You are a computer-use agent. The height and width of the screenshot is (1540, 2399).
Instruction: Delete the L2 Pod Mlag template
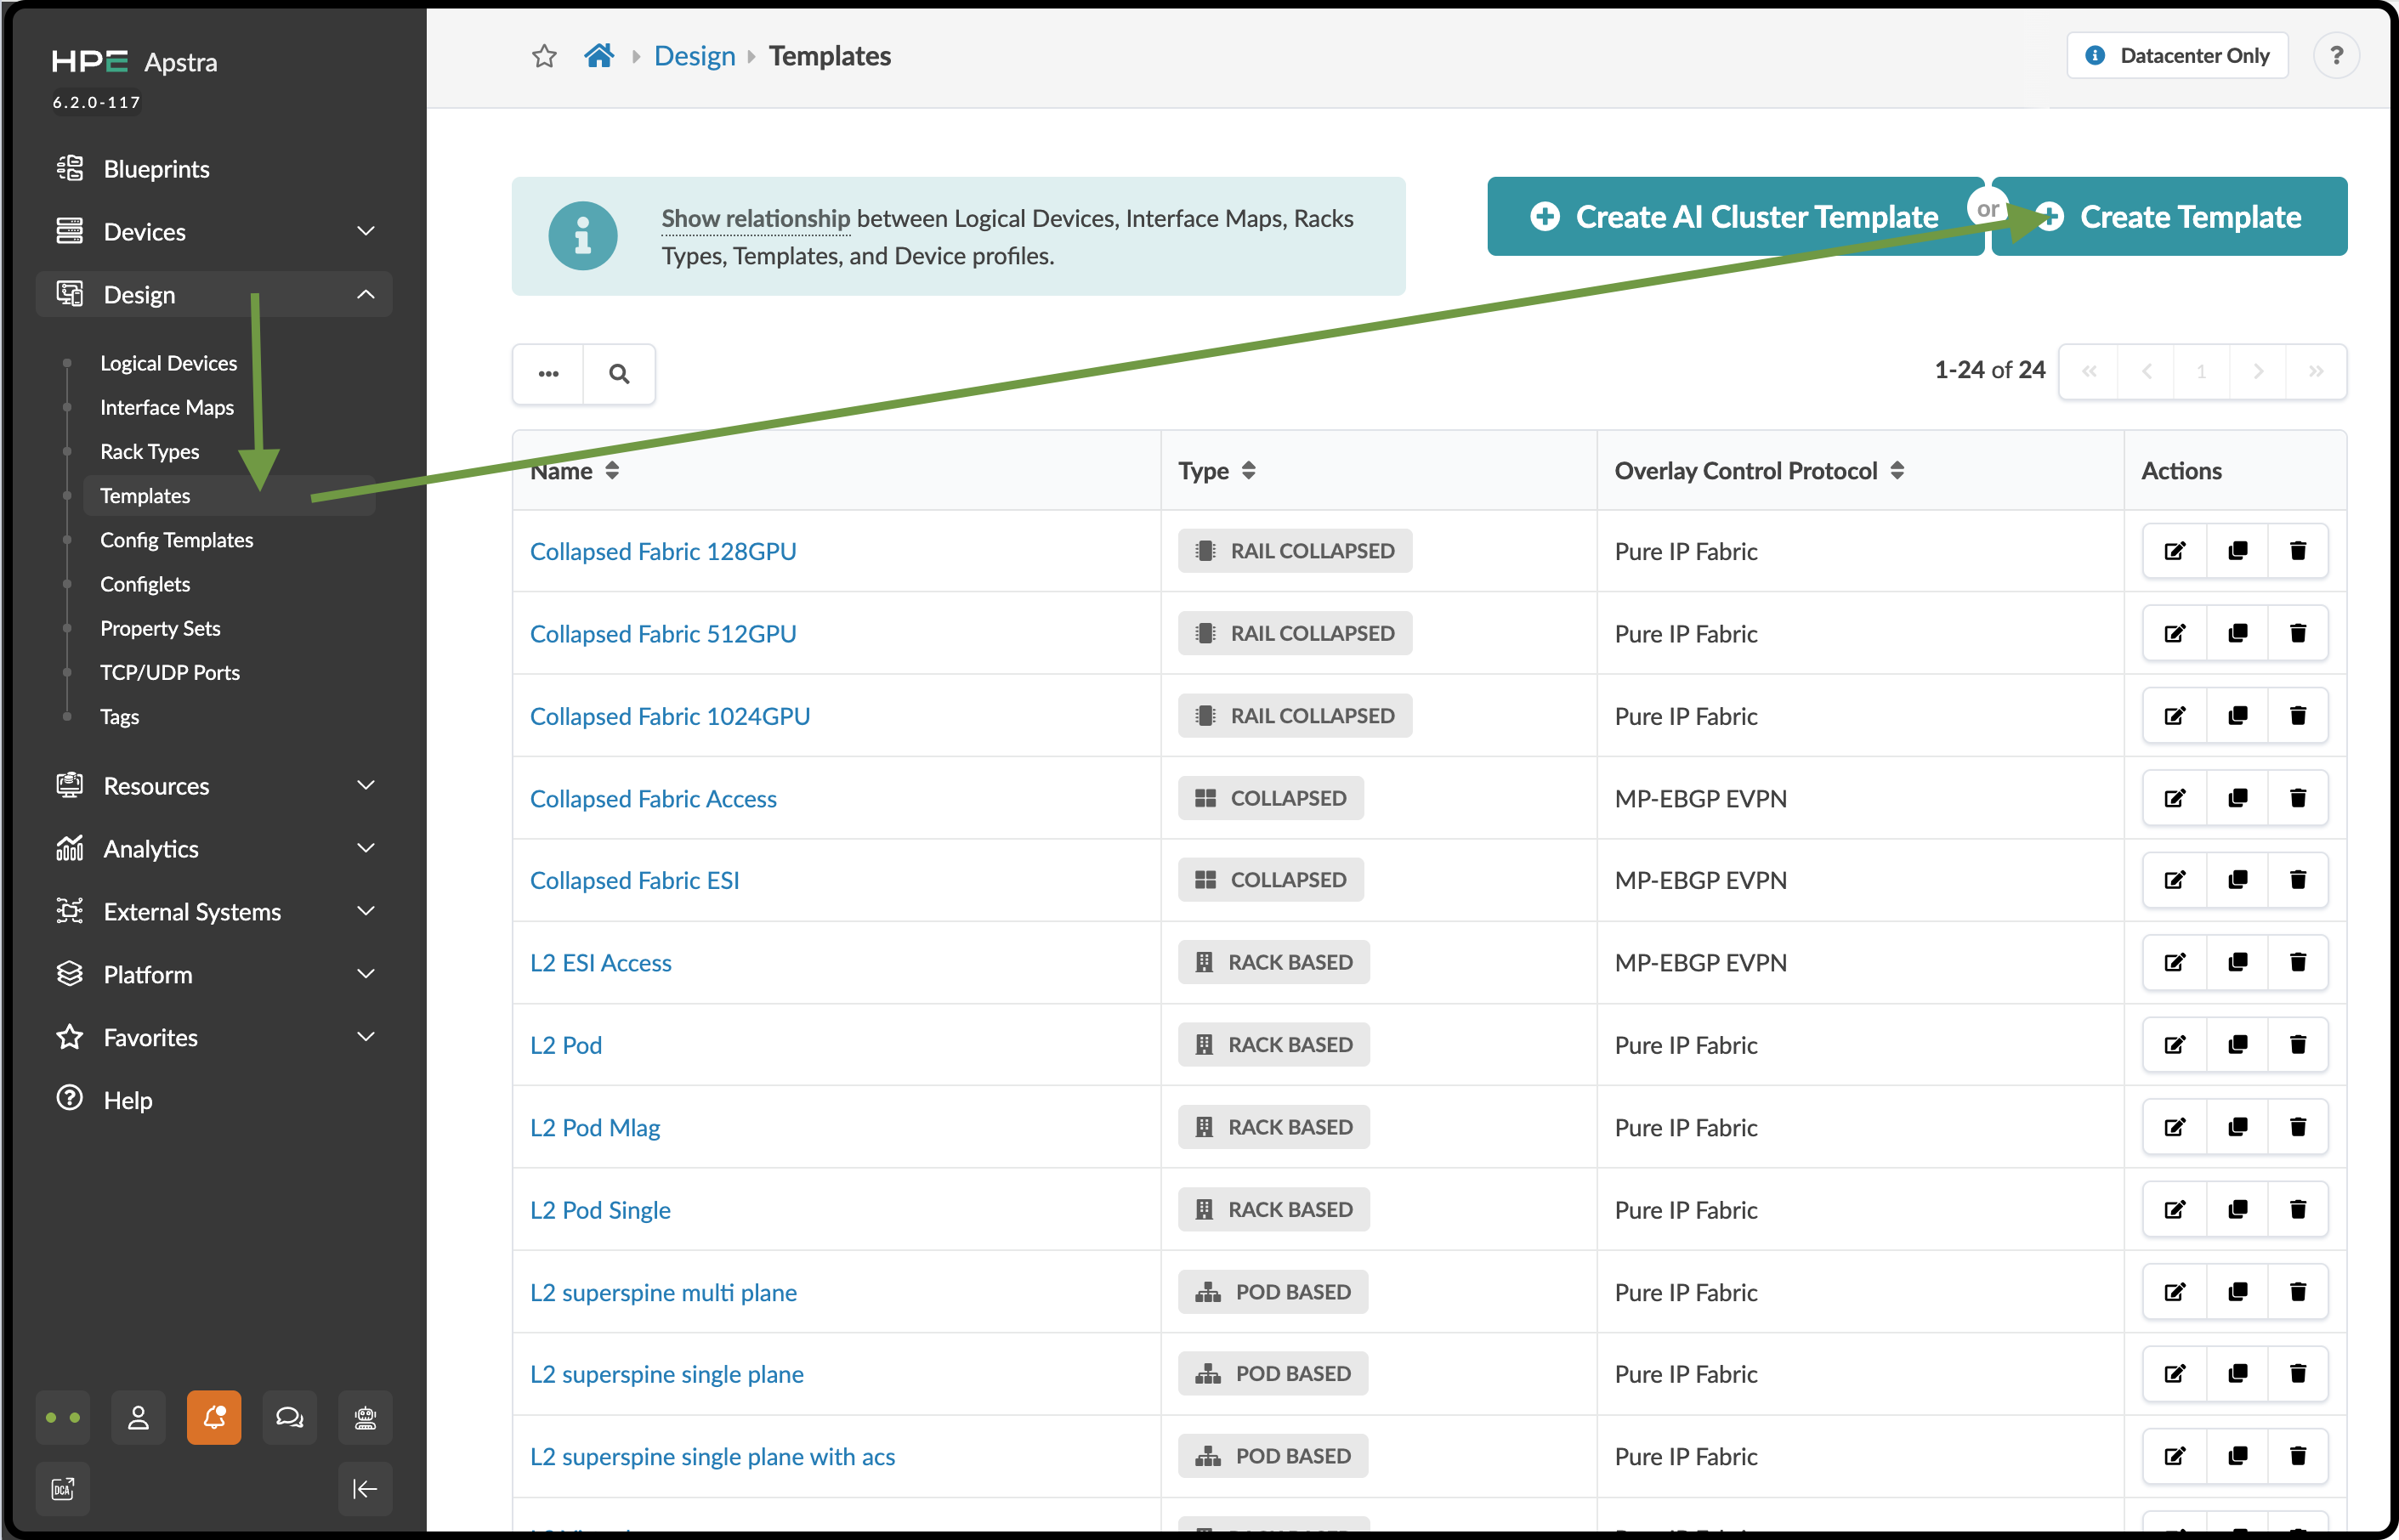[2298, 1127]
